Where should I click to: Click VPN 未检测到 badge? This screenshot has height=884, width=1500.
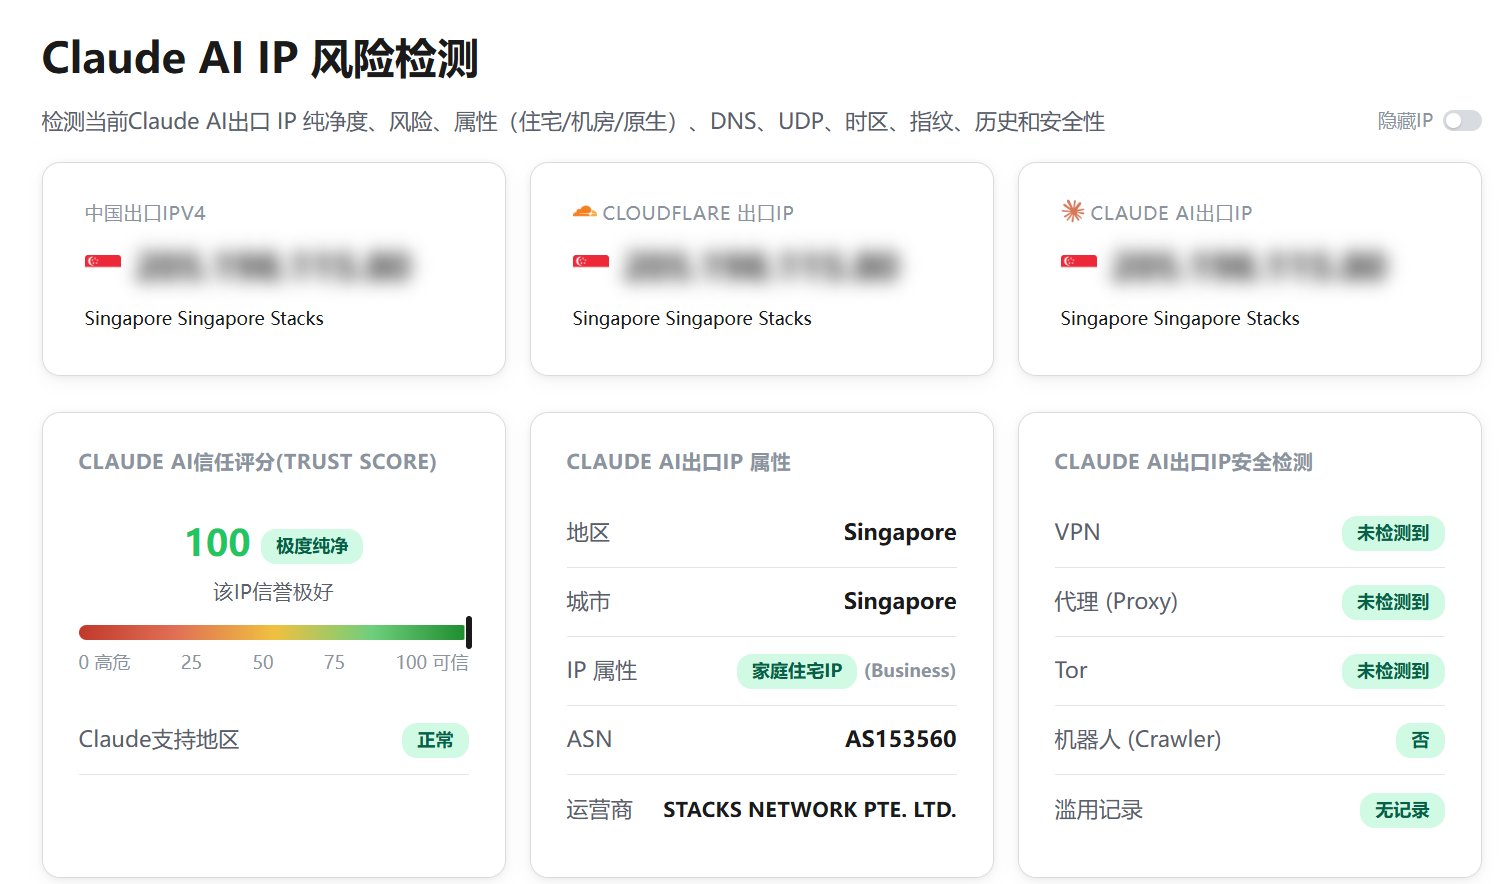pos(1393,533)
